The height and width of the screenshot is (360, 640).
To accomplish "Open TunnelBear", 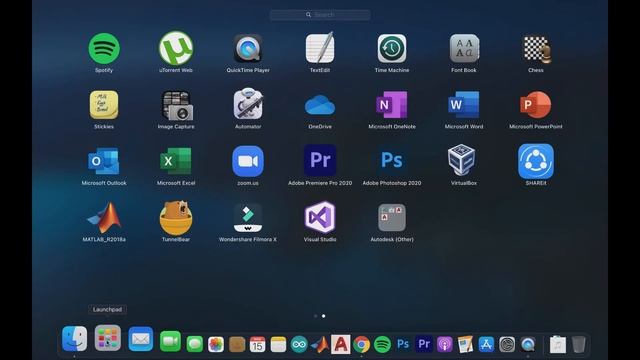I will [x=176, y=217].
